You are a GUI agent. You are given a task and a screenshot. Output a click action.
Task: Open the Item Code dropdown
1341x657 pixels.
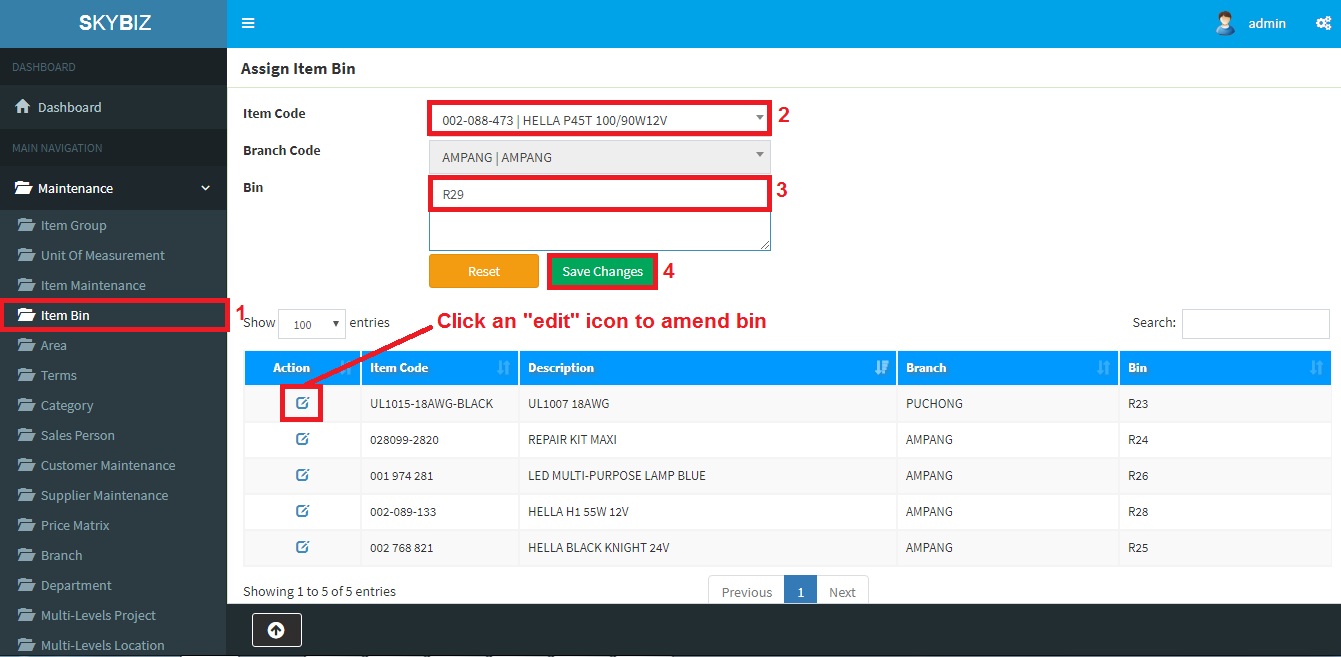click(x=599, y=120)
